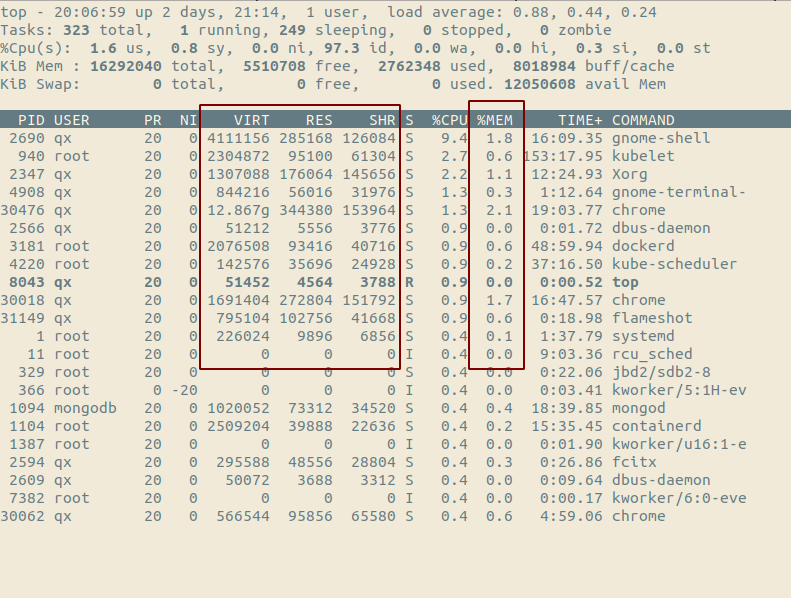Click the load average 0.88 value
791x598 pixels.
[531, 12]
